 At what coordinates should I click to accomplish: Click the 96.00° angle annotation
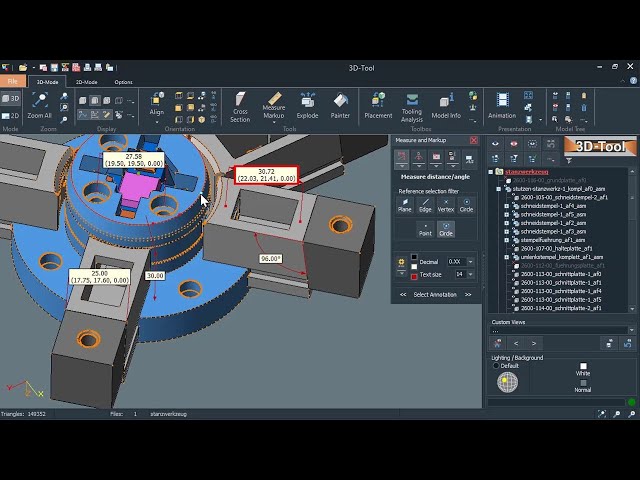point(270,259)
